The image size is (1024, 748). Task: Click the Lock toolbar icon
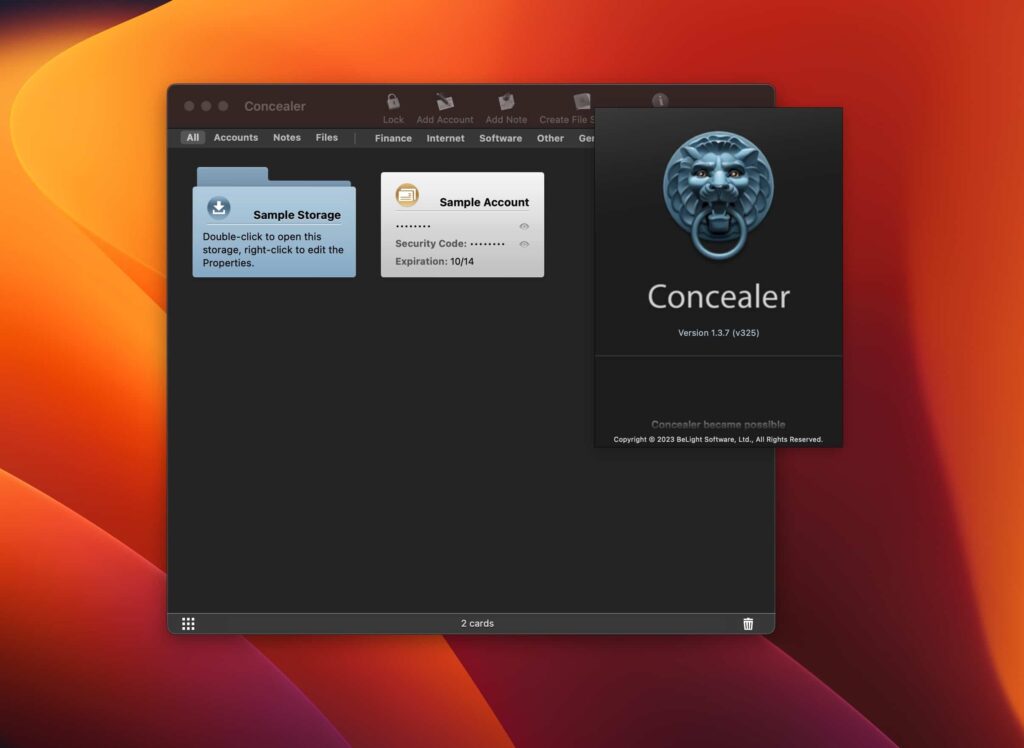393,103
